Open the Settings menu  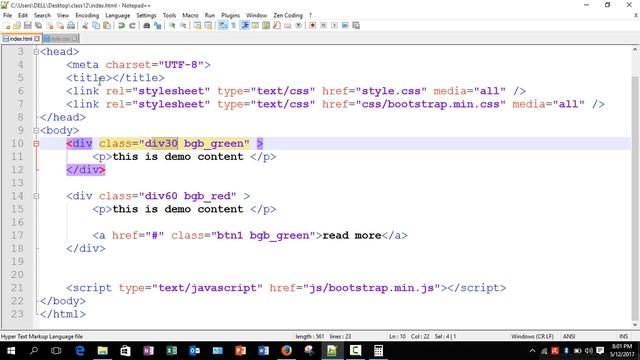(146, 15)
